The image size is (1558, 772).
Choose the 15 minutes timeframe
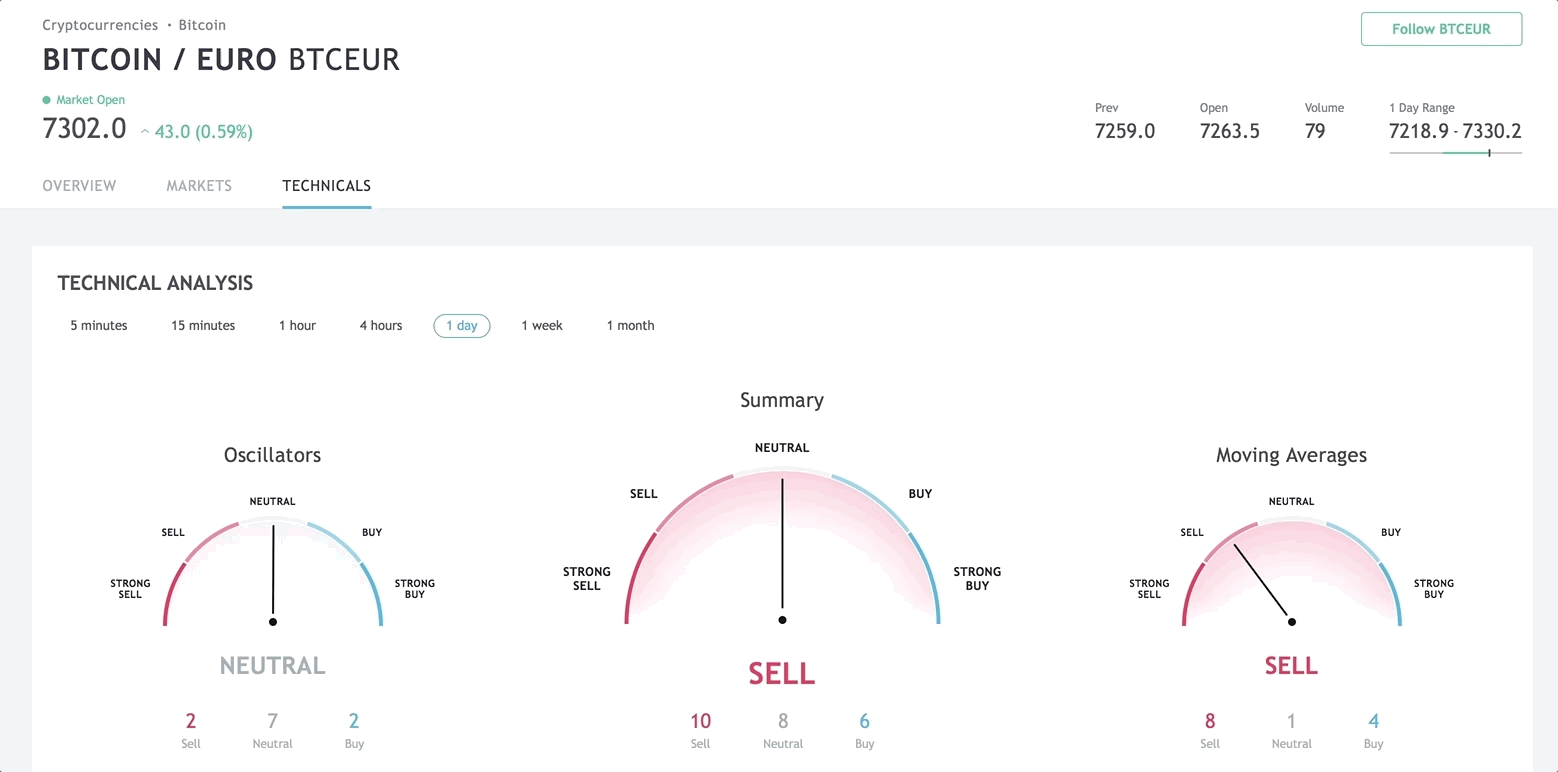(x=203, y=326)
